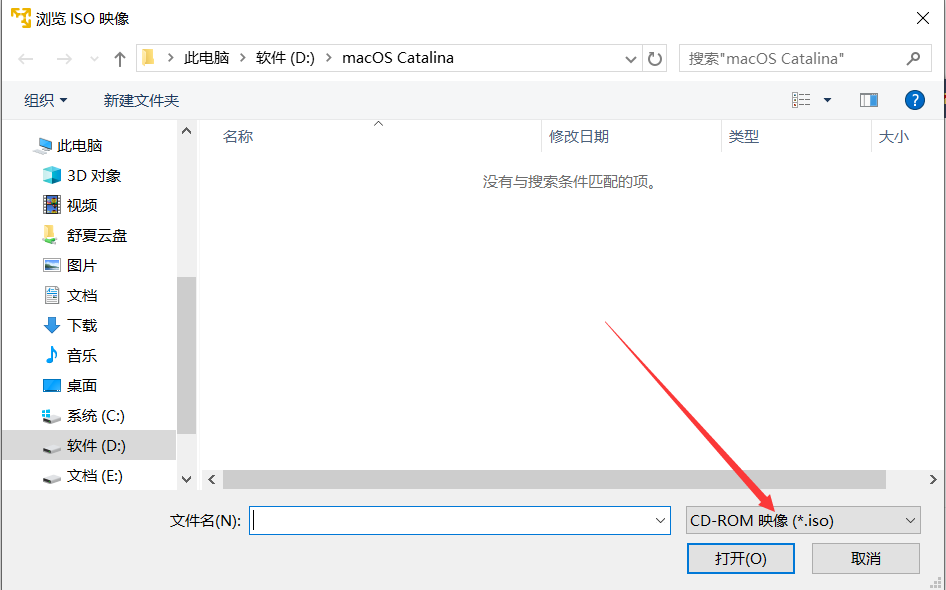This screenshot has width=946, height=590.
Task: Open 3D 对象 in the sidebar
Action: (94, 176)
